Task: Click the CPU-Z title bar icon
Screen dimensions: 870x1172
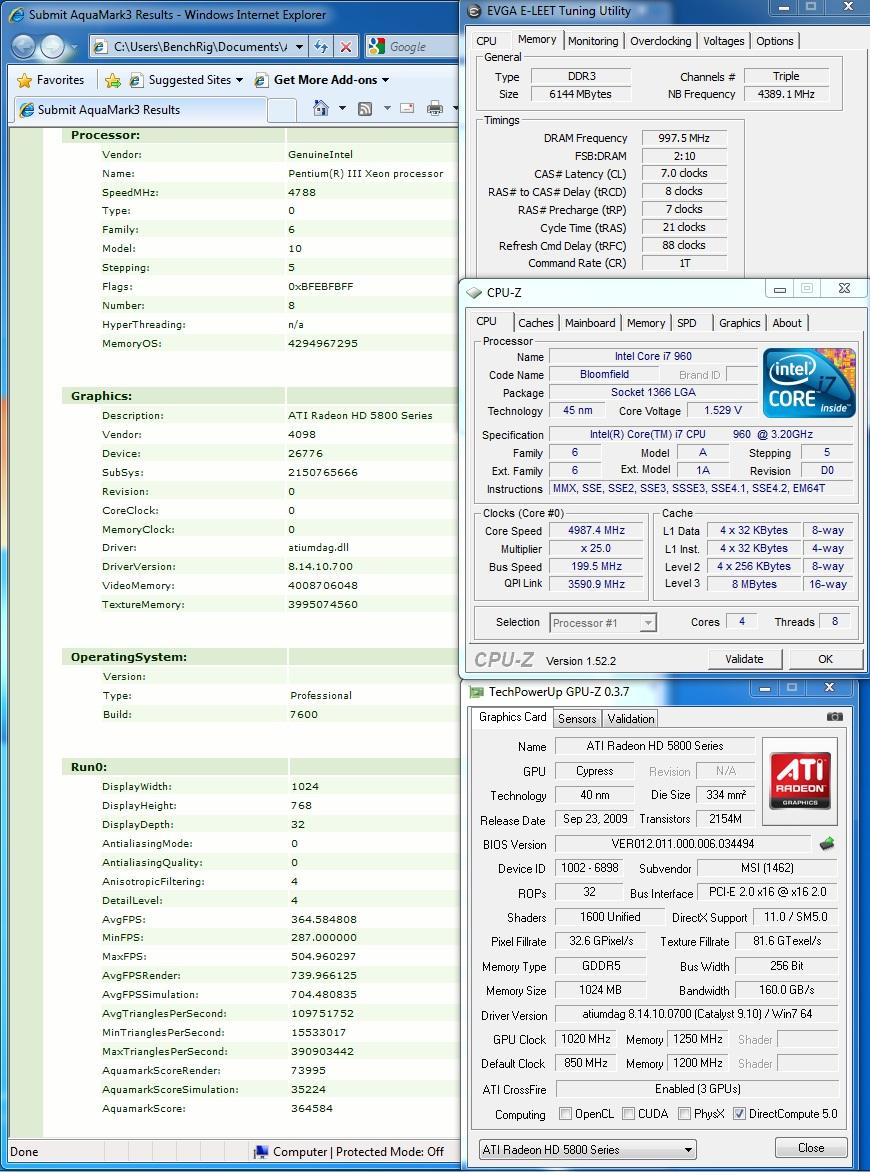Action: (474, 292)
